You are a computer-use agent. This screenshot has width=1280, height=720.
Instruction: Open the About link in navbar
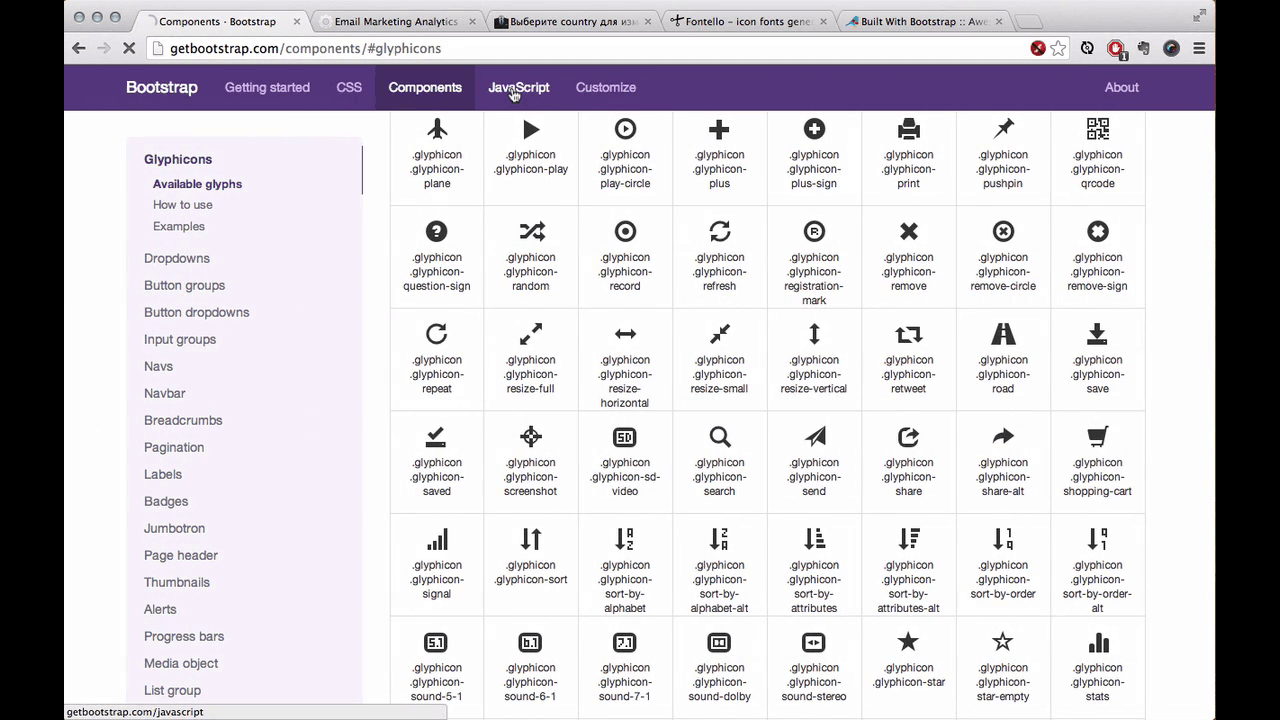coord(1121,87)
